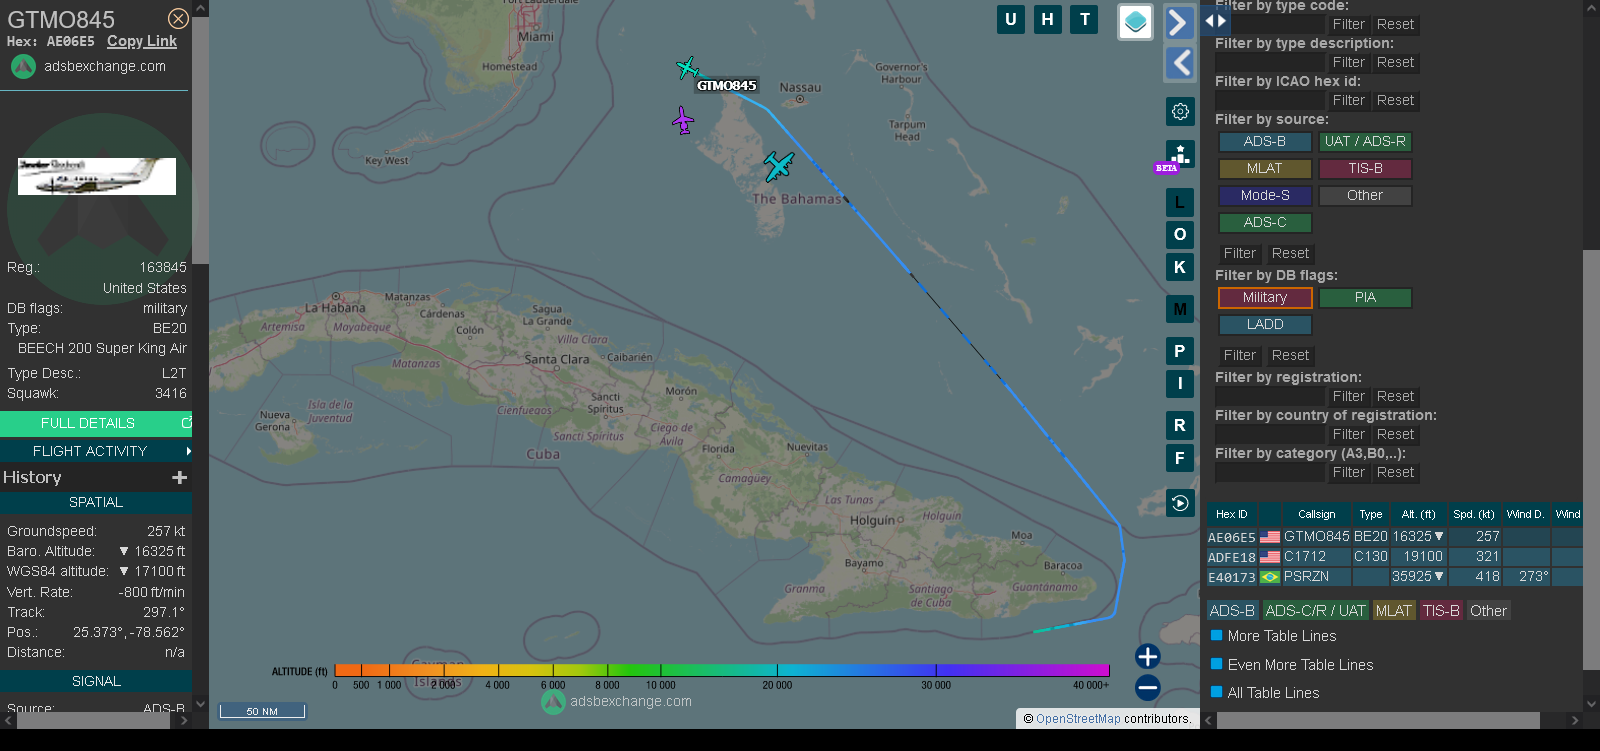
Task: Toggle the F map button
Action: [1180, 458]
